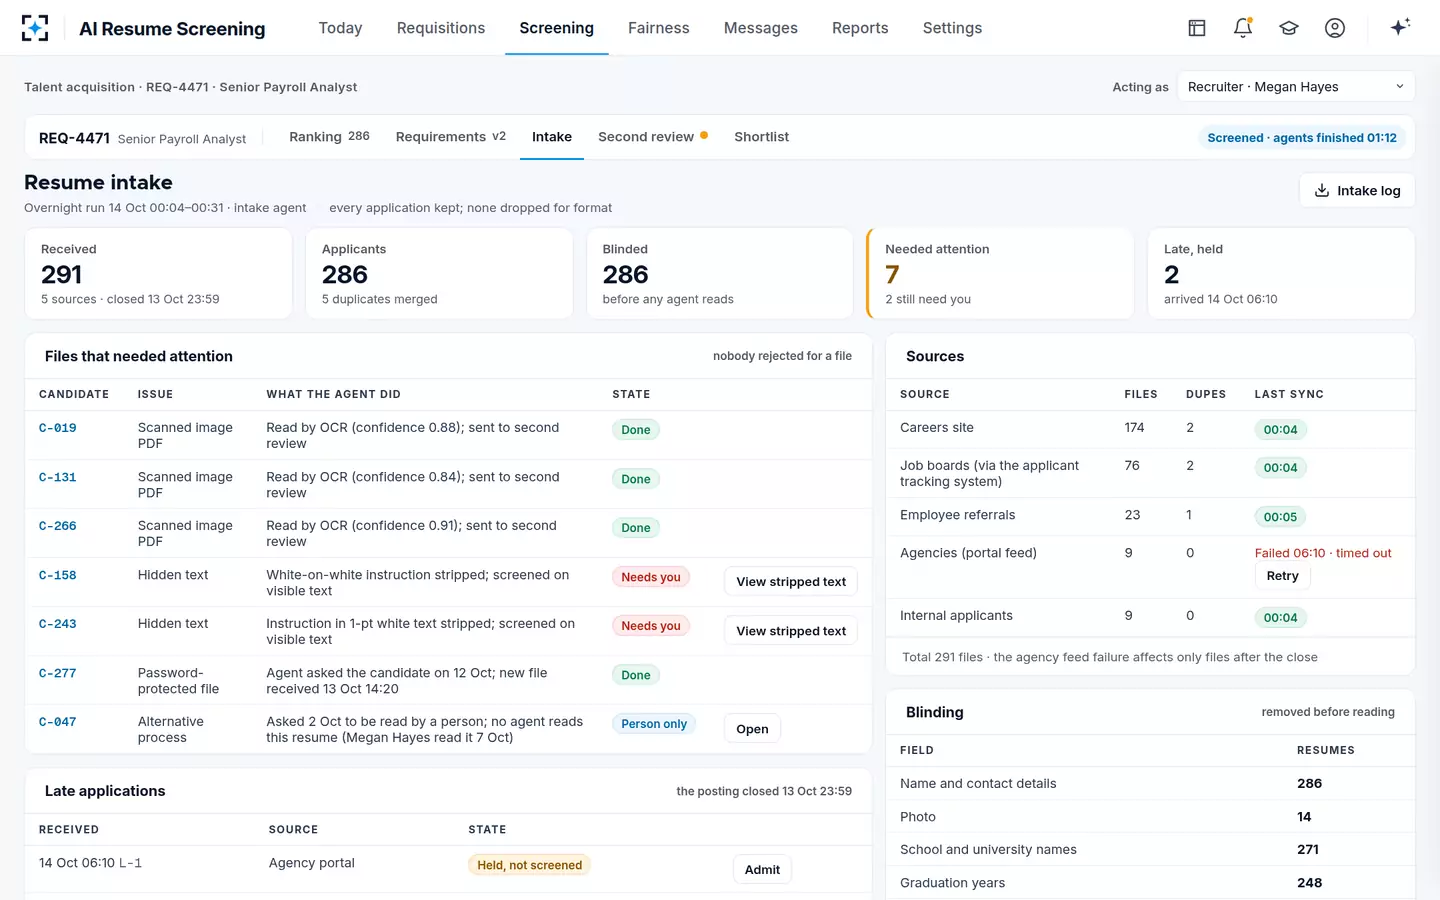Open the user profile icon
1440x900 pixels.
[x=1335, y=28]
